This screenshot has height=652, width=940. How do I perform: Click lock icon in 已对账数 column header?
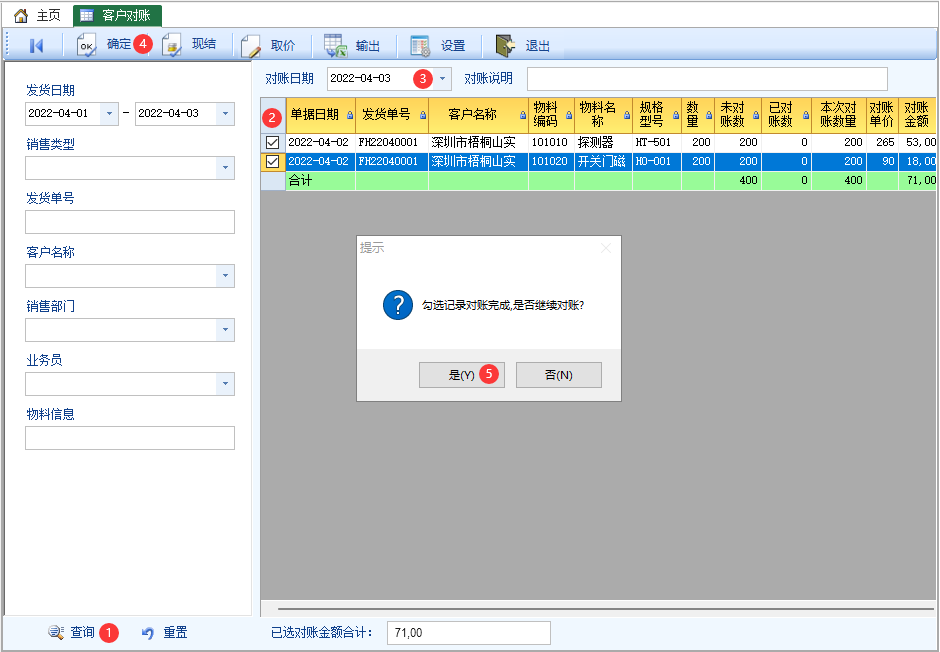click(x=806, y=115)
